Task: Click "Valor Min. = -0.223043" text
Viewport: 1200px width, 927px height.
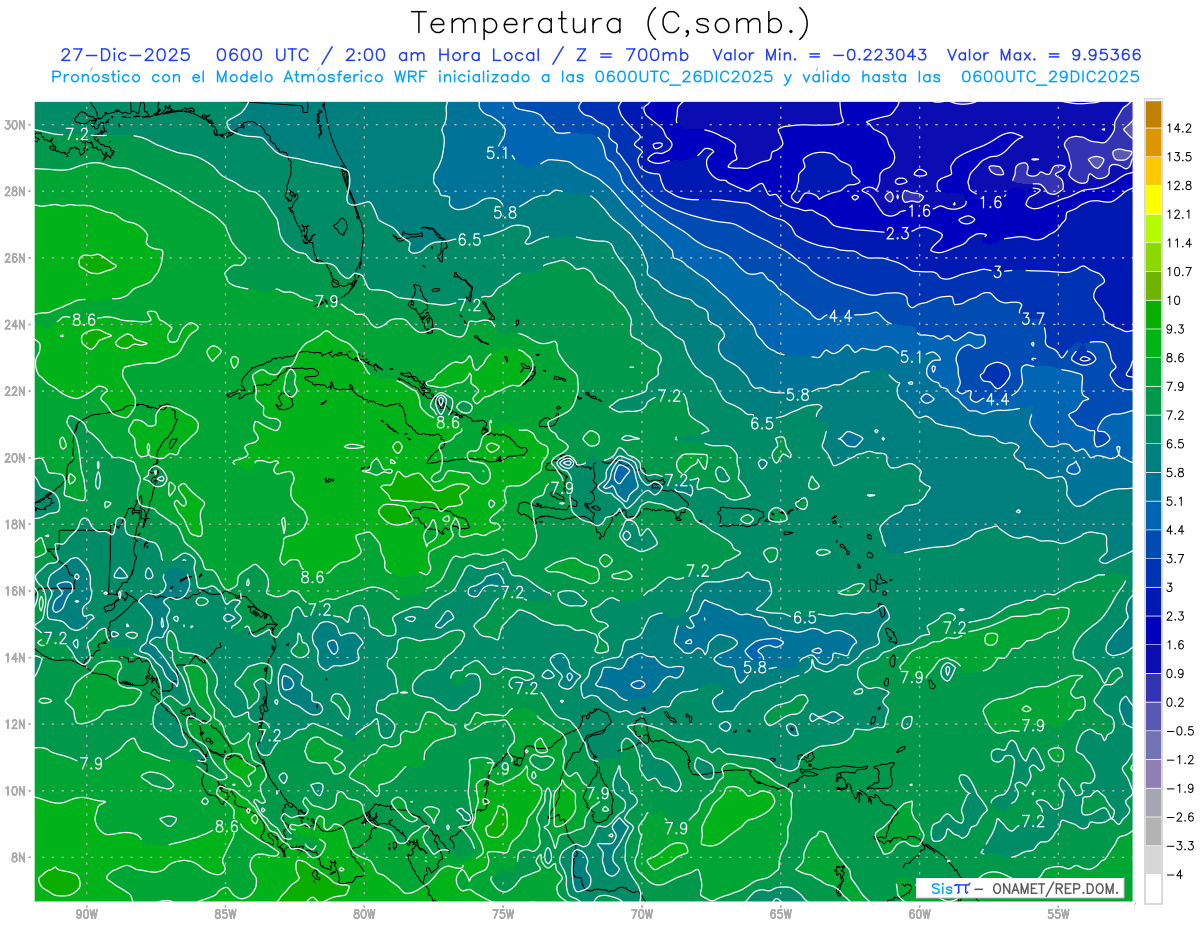Action: point(819,55)
